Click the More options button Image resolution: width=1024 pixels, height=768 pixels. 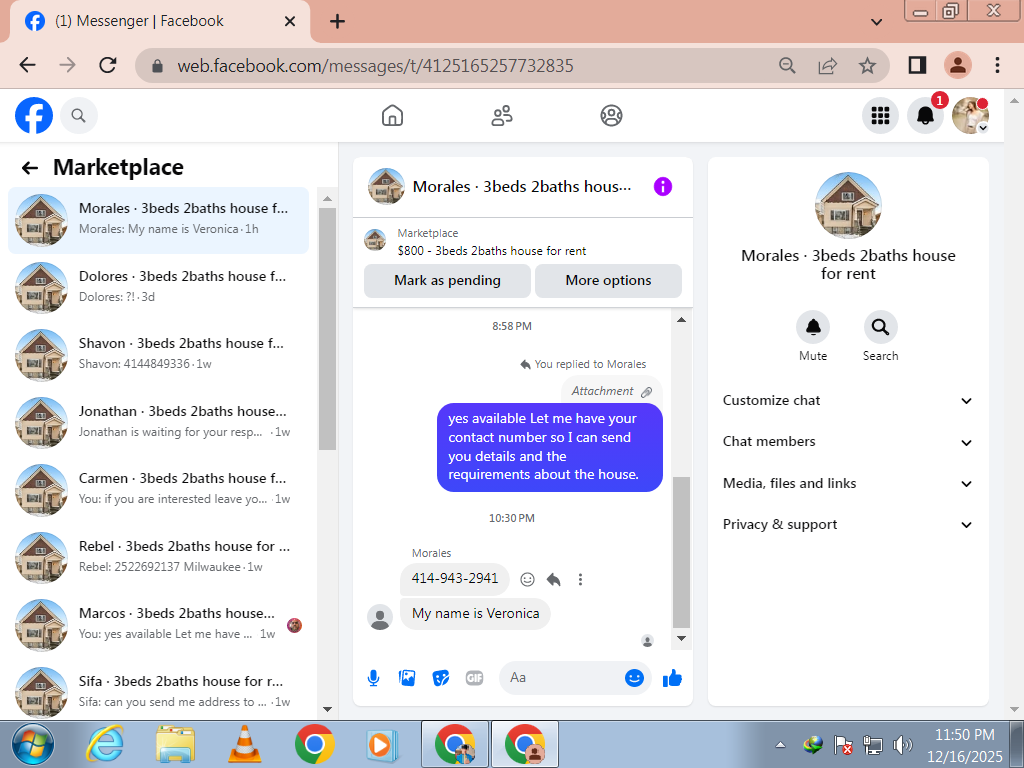pos(608,281)
